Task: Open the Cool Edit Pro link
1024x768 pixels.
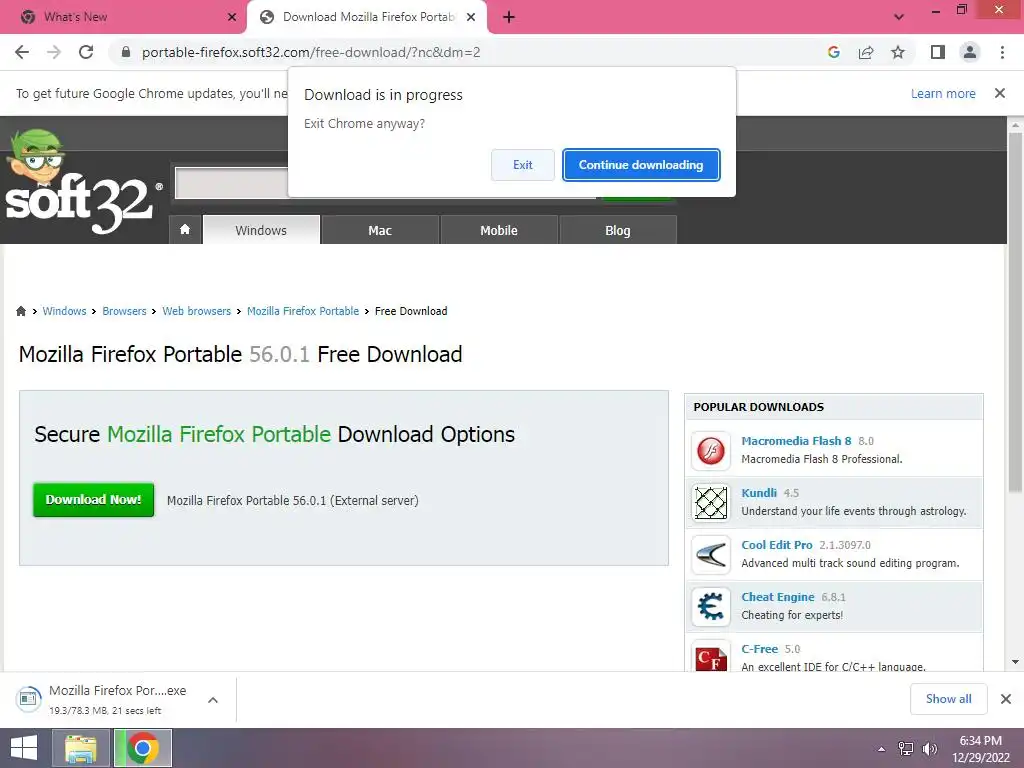Action: [776, 545]
